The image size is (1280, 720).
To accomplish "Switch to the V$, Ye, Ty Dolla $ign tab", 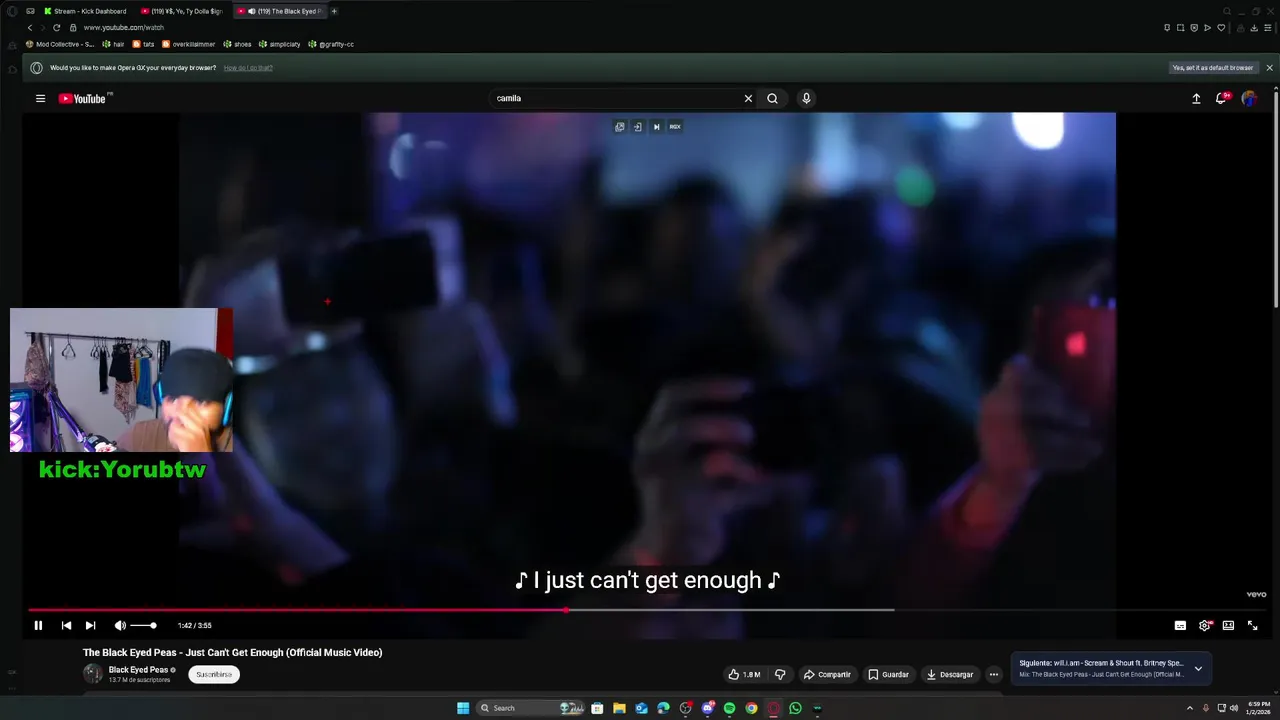I will tap(183, 11).
